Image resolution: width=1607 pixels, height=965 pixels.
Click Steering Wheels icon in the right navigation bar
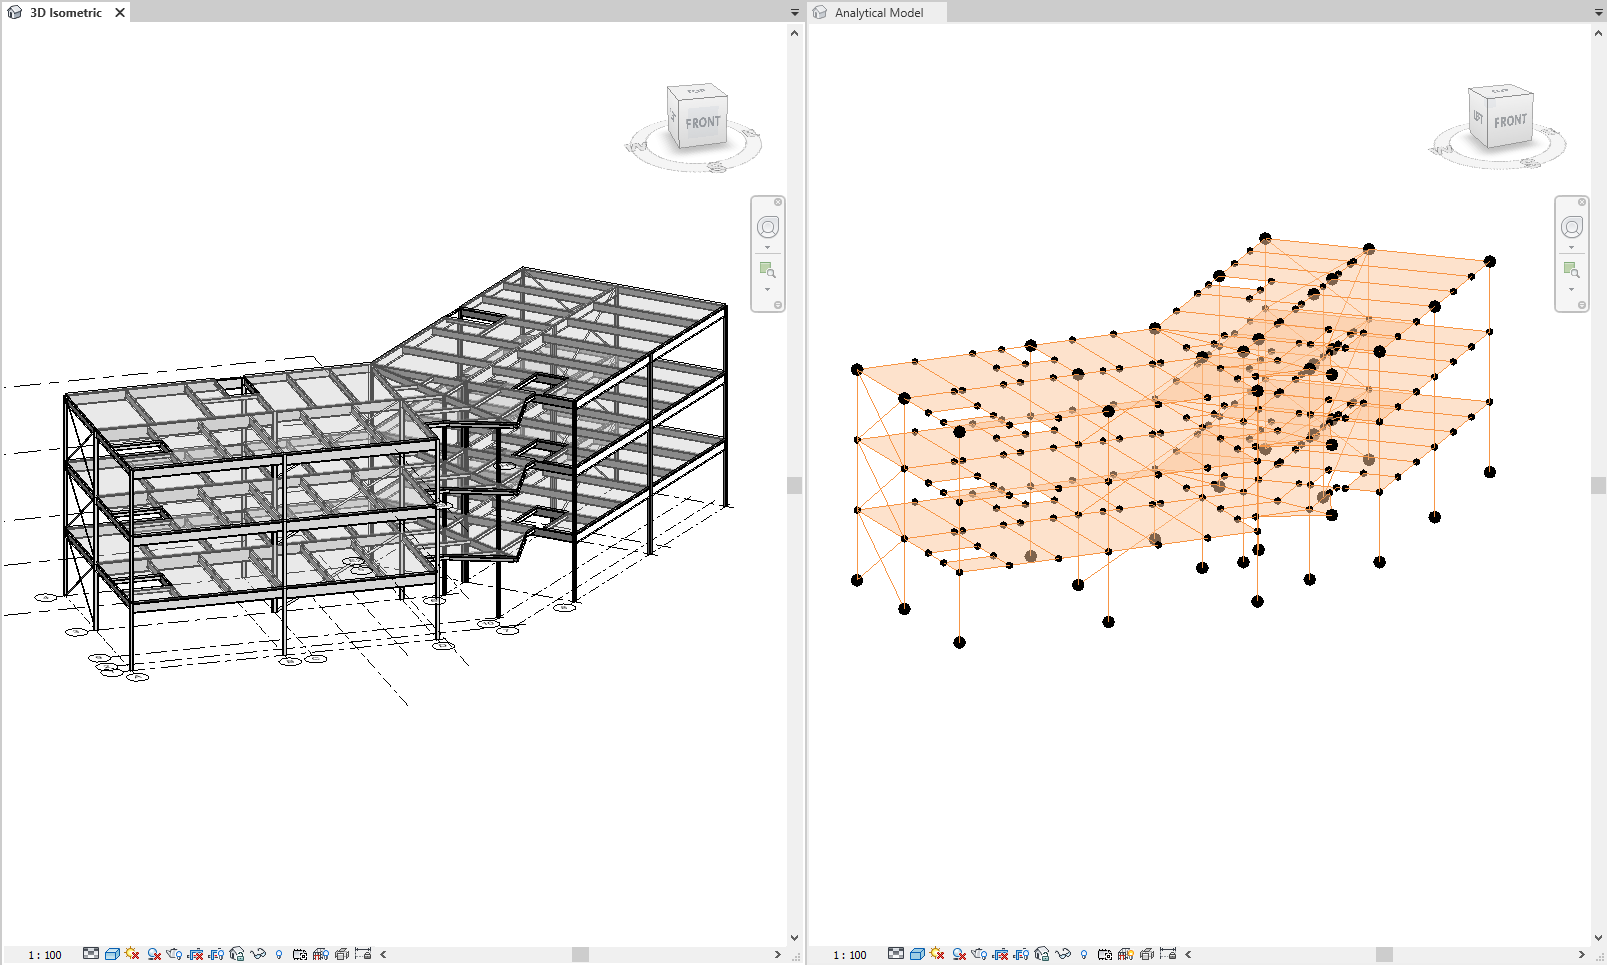(1571, 227)
